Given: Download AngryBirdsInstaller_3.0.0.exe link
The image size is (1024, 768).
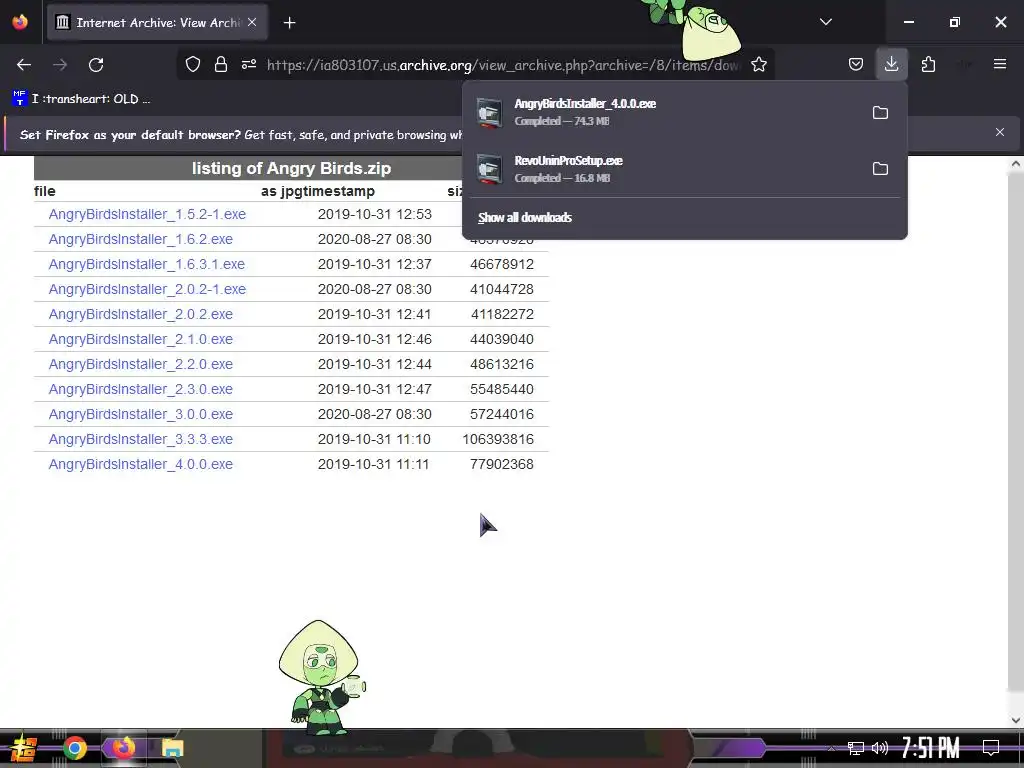Looking at the screenshot, I should pos(140,414).
